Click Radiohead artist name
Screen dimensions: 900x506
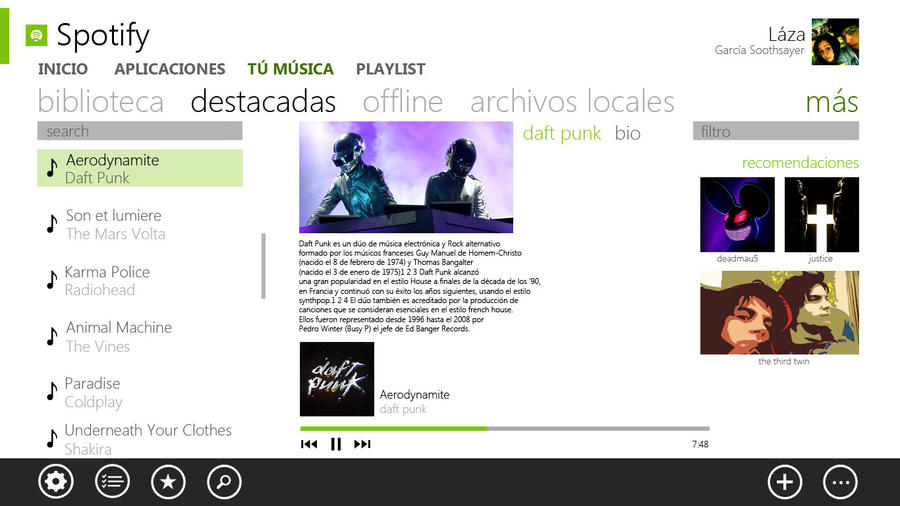100,290
